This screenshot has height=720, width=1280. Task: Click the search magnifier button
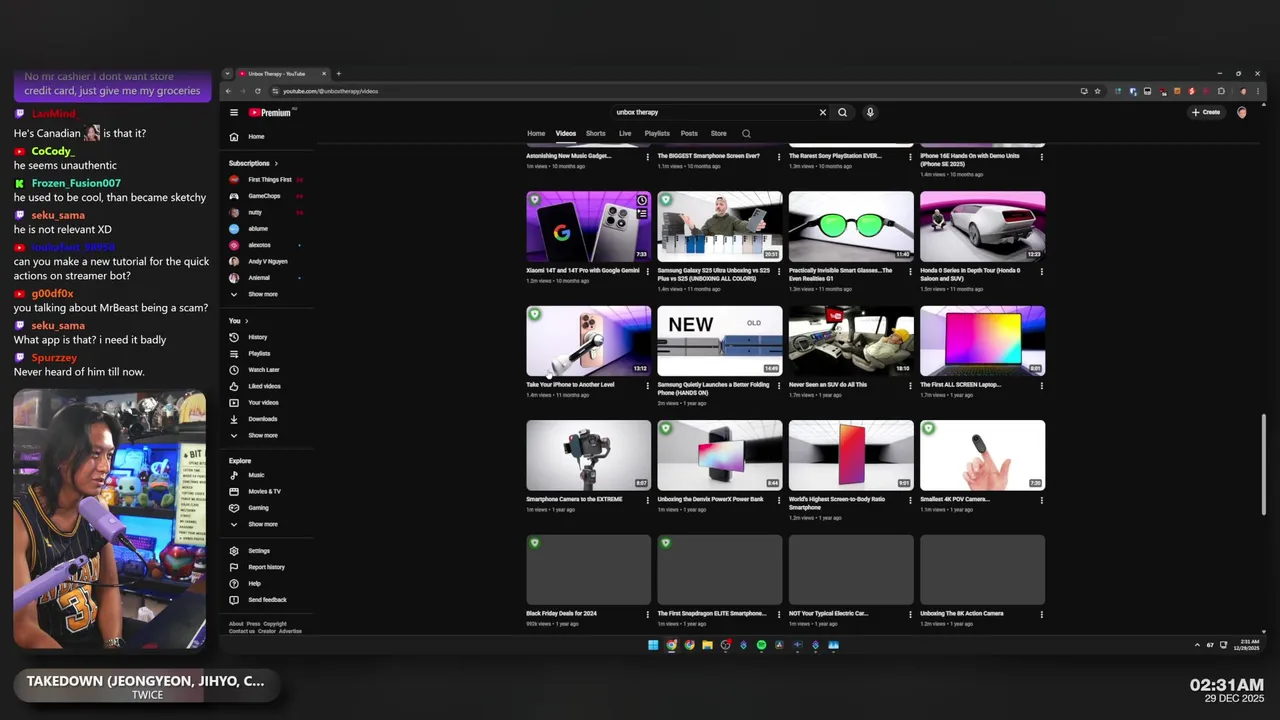(x=842, y=113)
